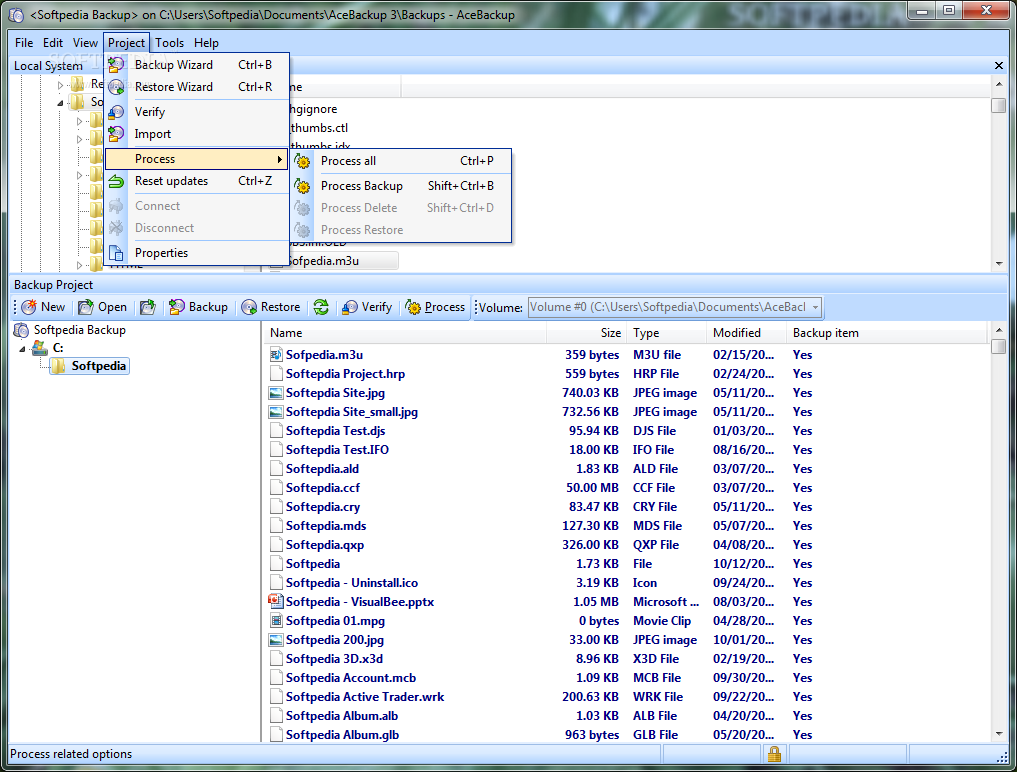Screen dimensions: 1017x772
Task: Click the down arrow of Local System scrollbar
Action: [999, 263]
